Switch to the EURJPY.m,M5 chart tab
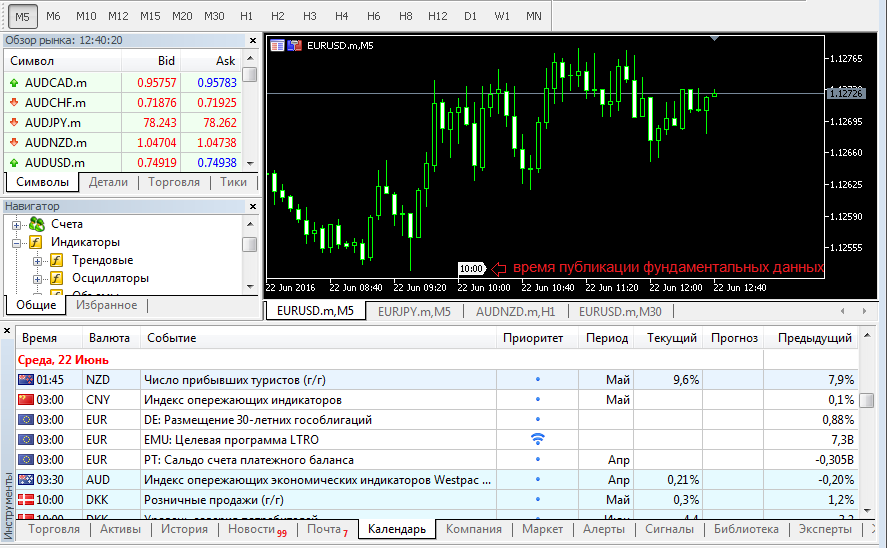Screen dimensions: 887x548 coord(414,311)
